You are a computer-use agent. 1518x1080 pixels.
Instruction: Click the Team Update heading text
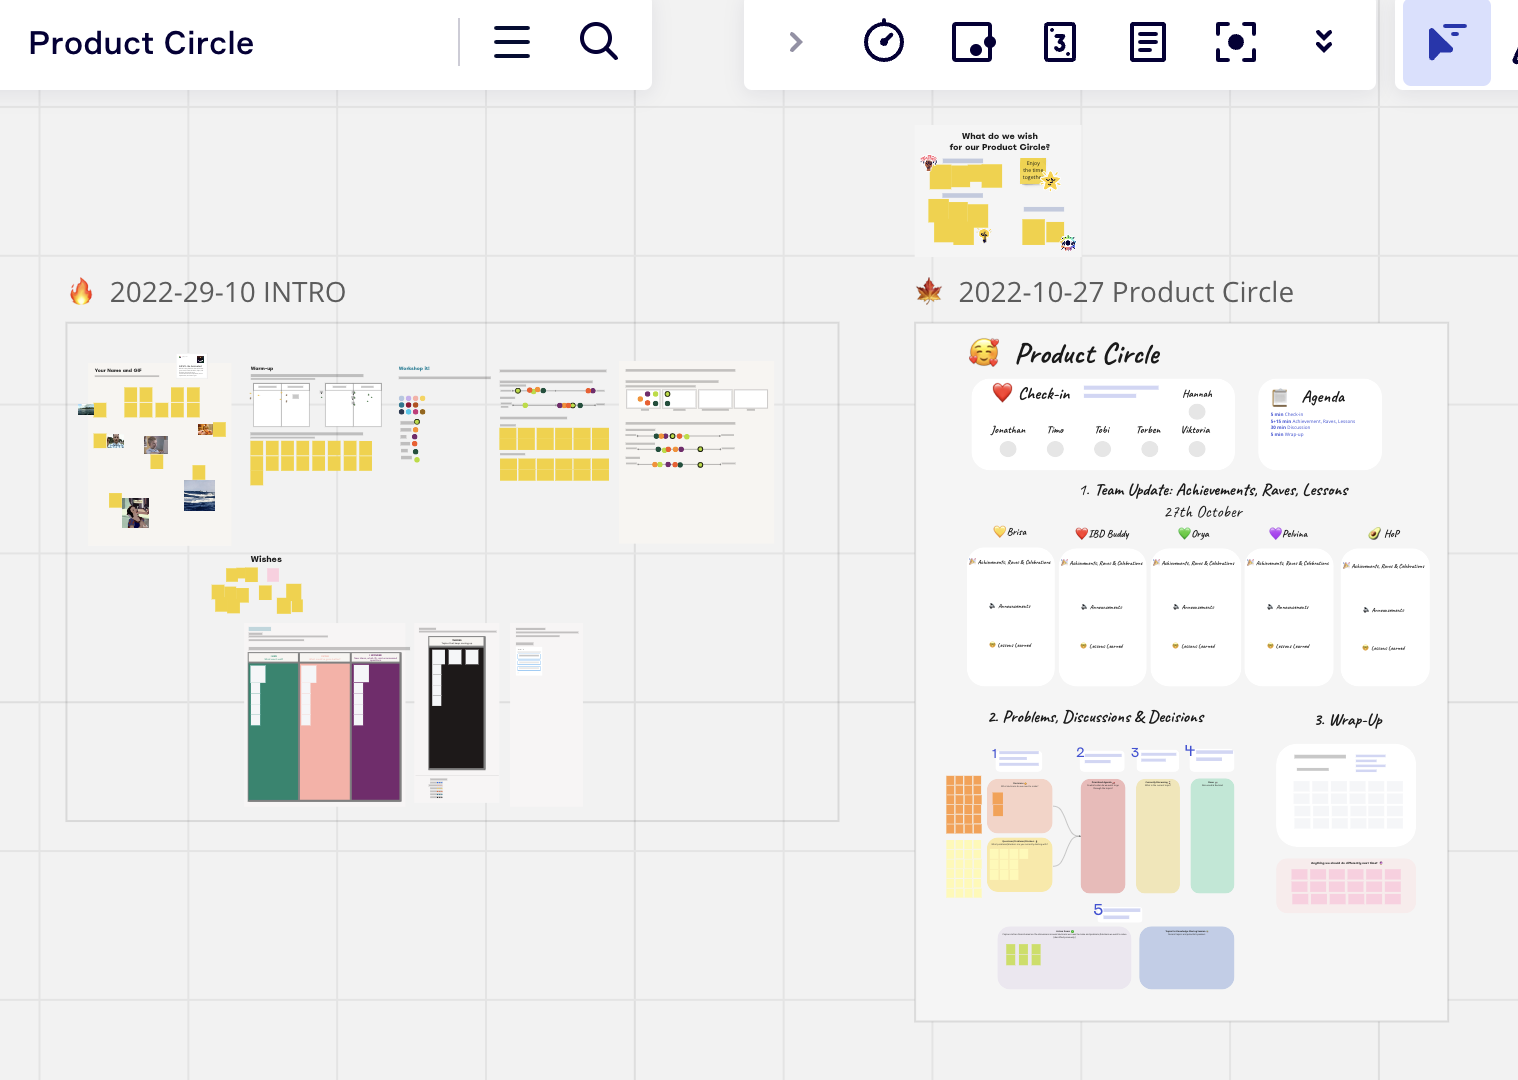tap(1214, 490)
